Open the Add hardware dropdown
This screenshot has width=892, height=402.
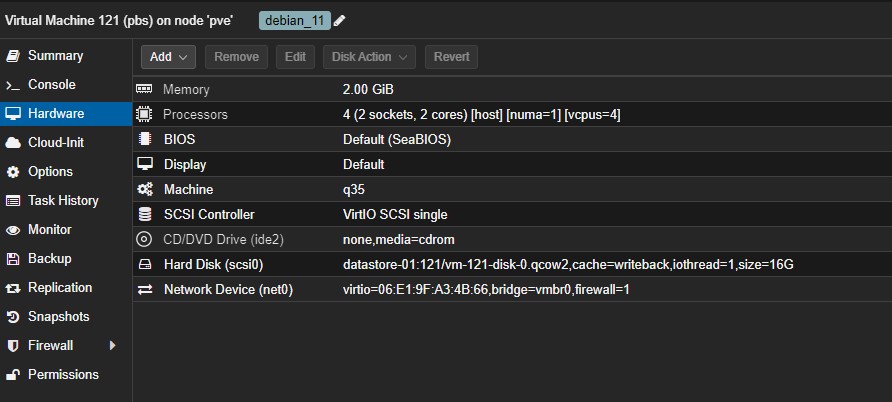[x=168, y=57]
